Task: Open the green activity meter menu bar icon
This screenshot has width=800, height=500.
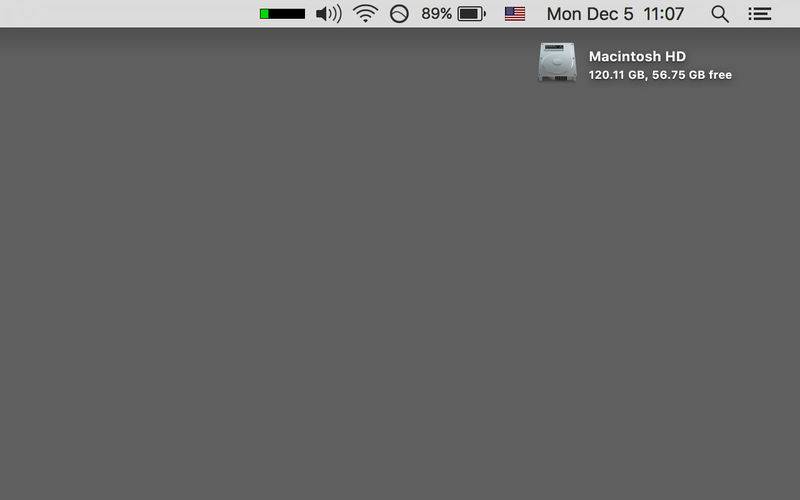Action: (x=282, y=14)
